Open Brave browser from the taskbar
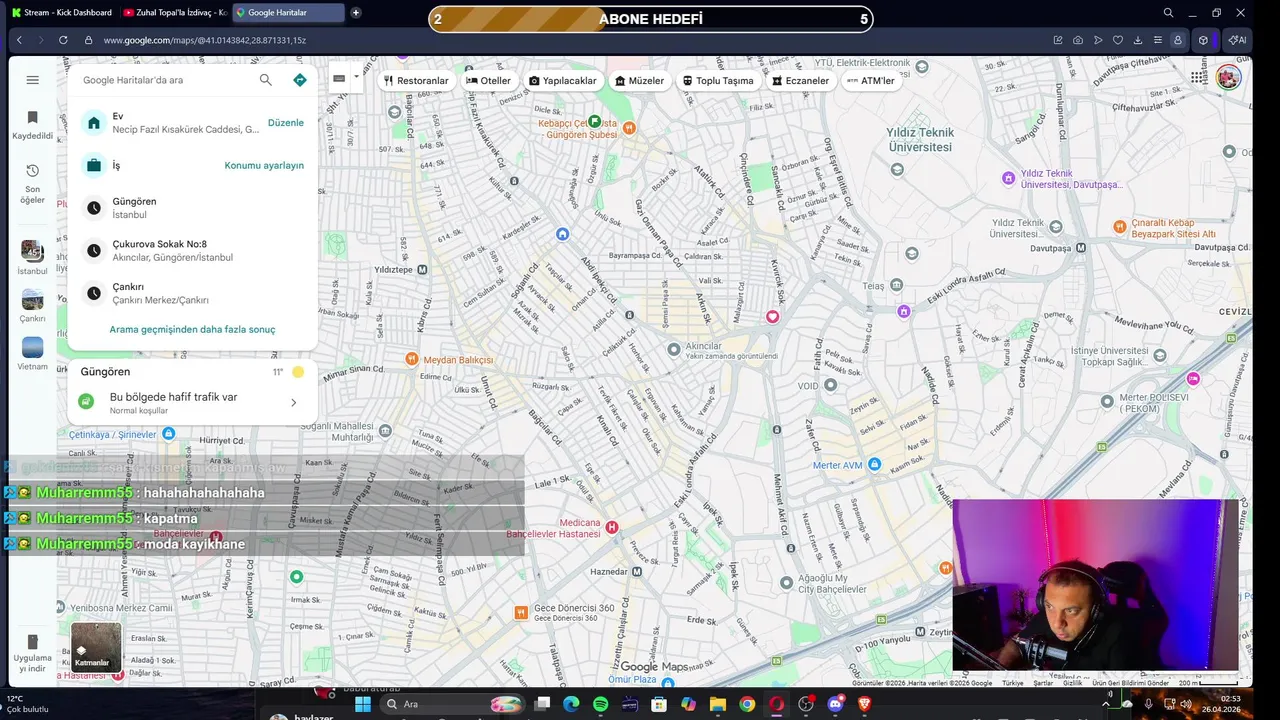This screenshot has width=1280, height=720. (865, 704)
